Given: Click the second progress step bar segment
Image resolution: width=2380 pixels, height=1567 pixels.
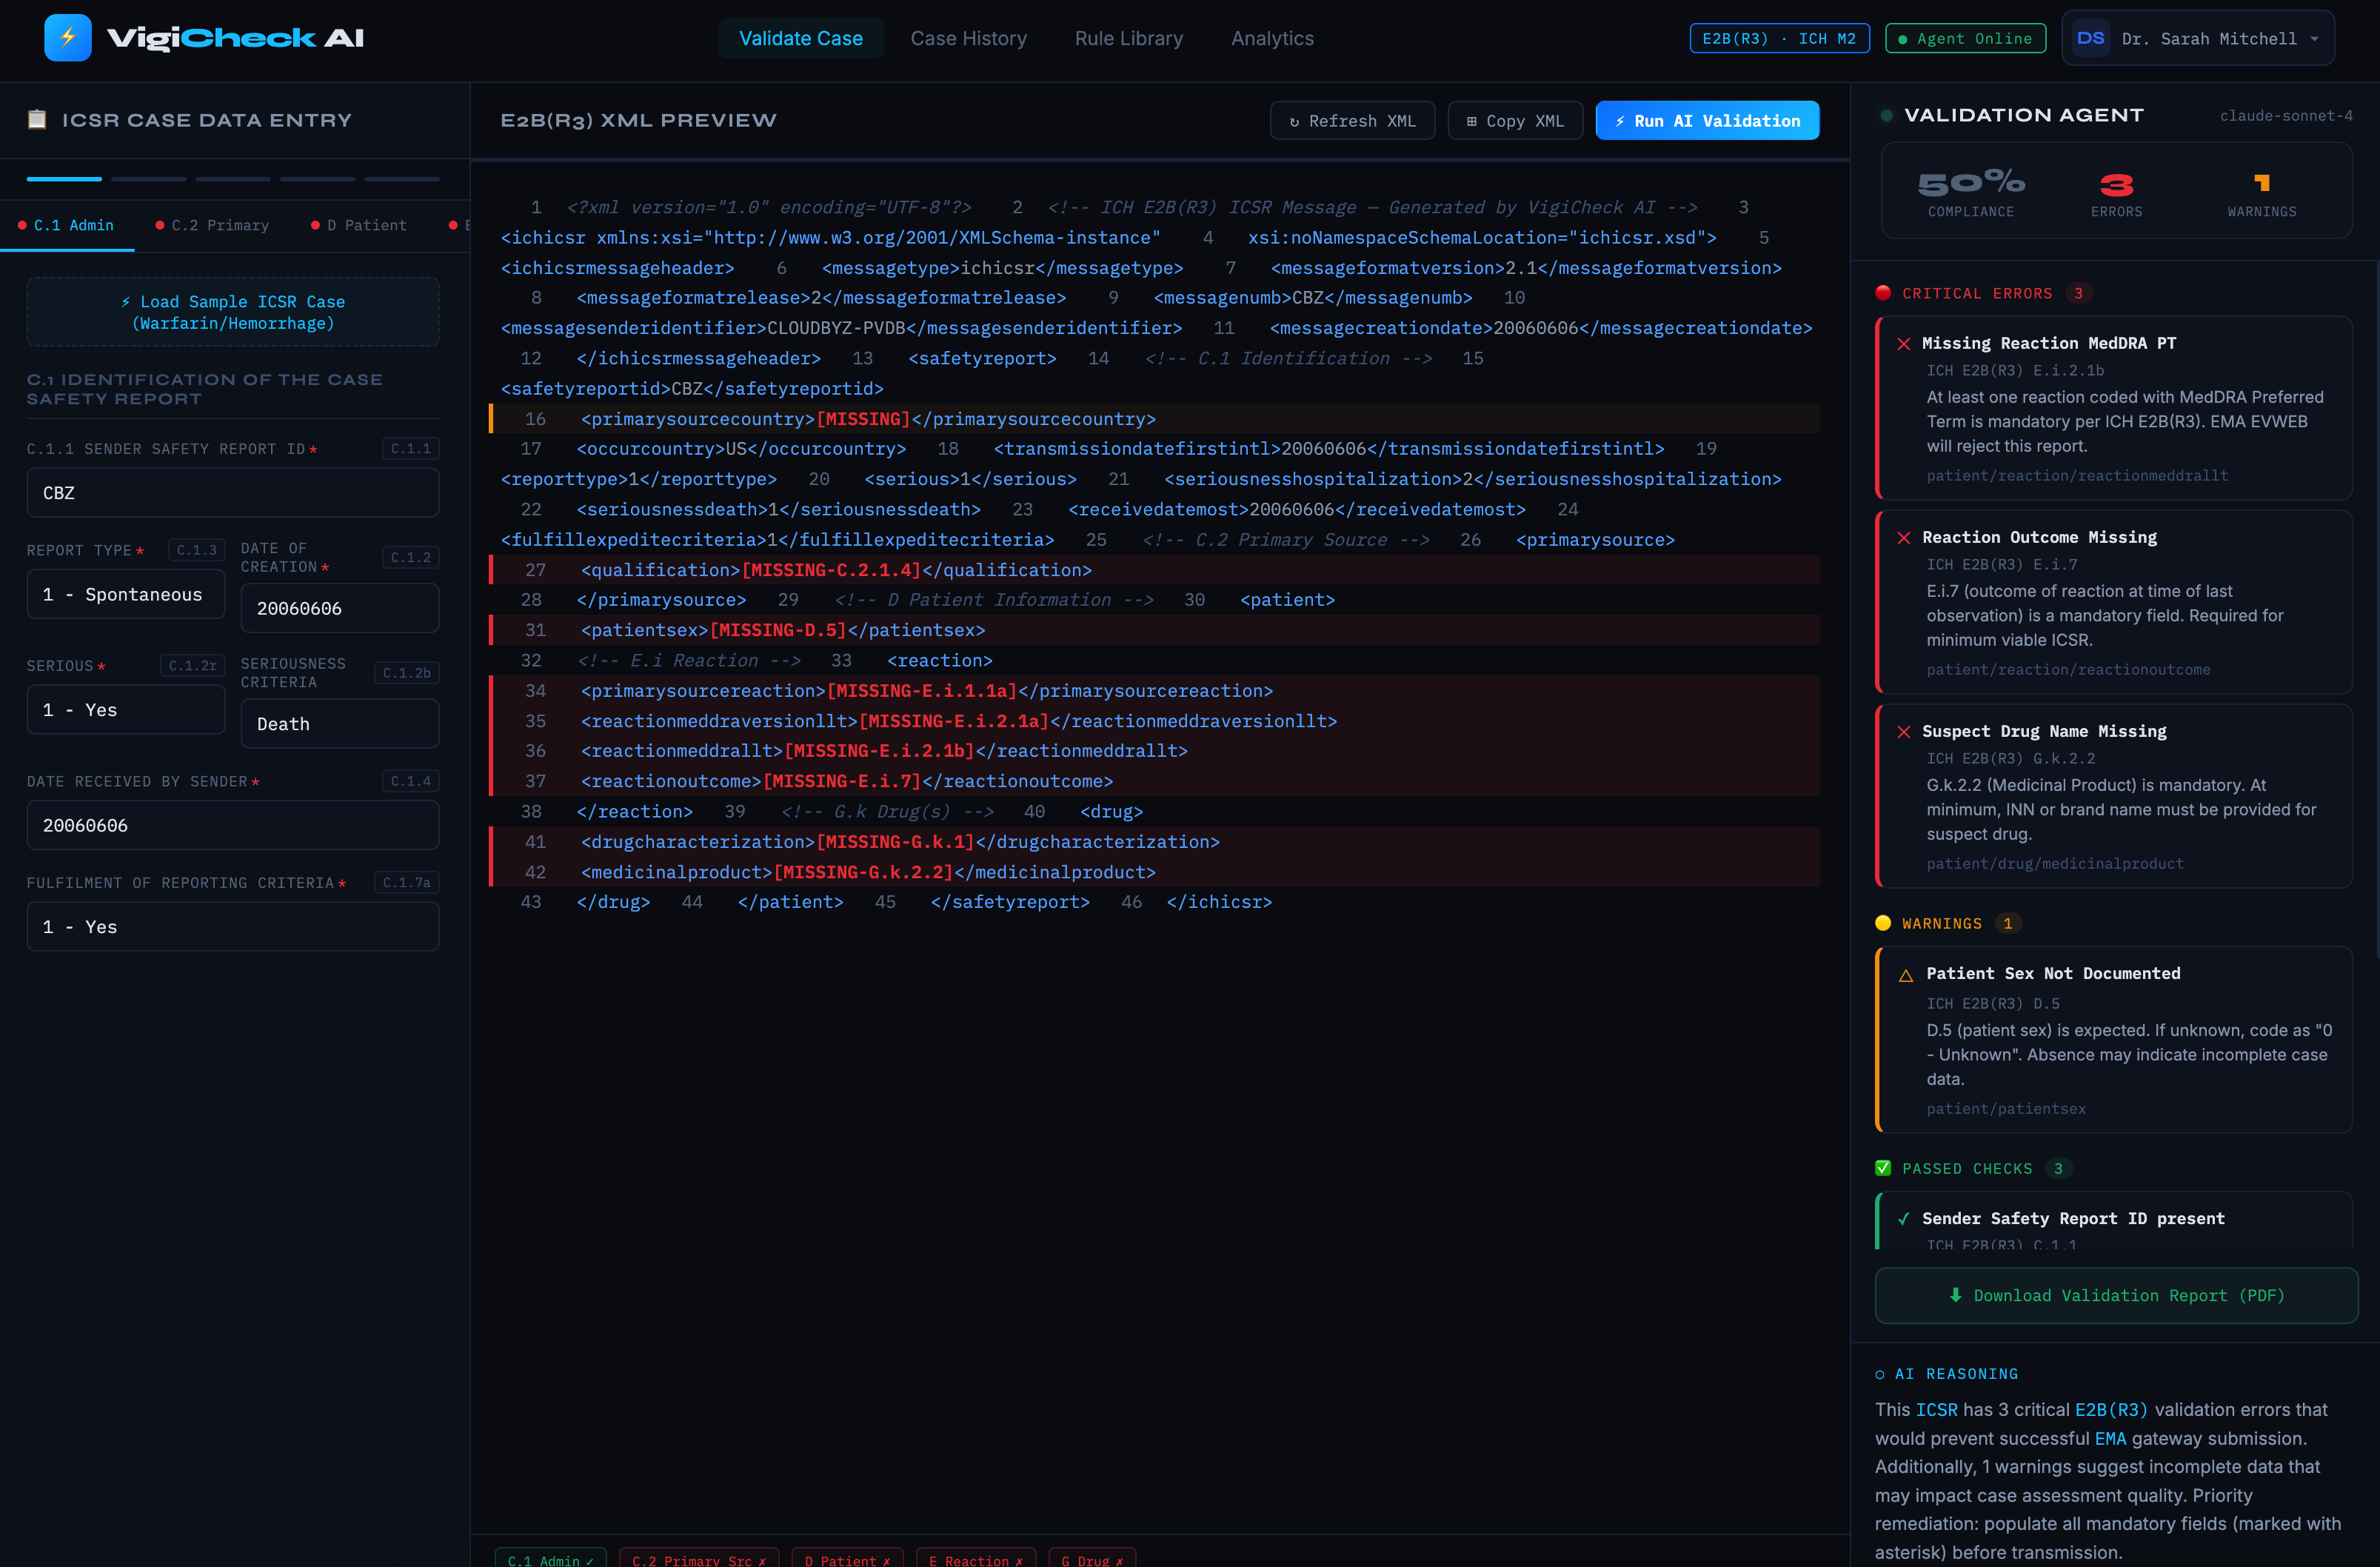Looking at the screenshot, I should click(x=149, y=179).
